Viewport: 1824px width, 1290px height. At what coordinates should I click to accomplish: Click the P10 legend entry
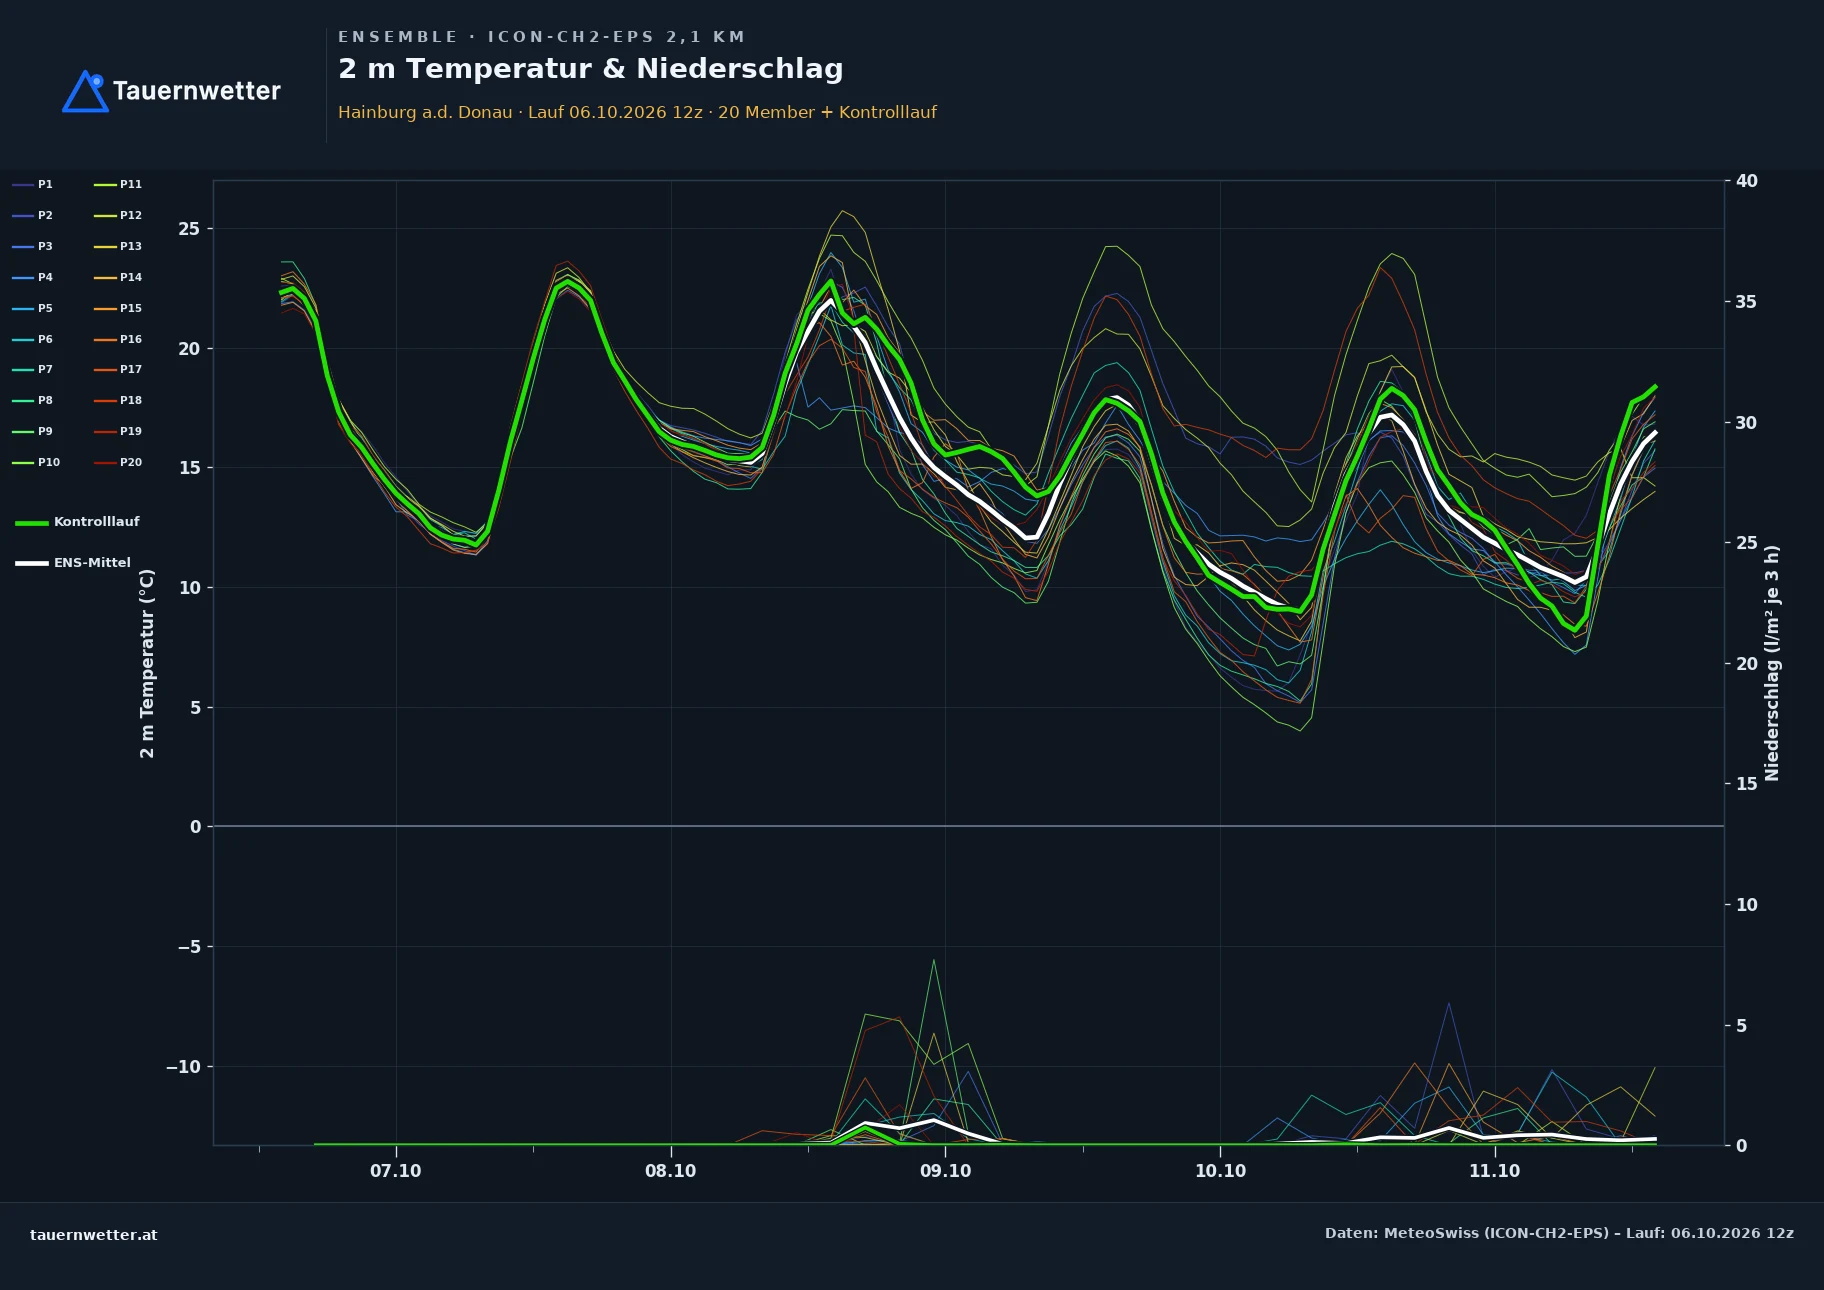(36, 462)
